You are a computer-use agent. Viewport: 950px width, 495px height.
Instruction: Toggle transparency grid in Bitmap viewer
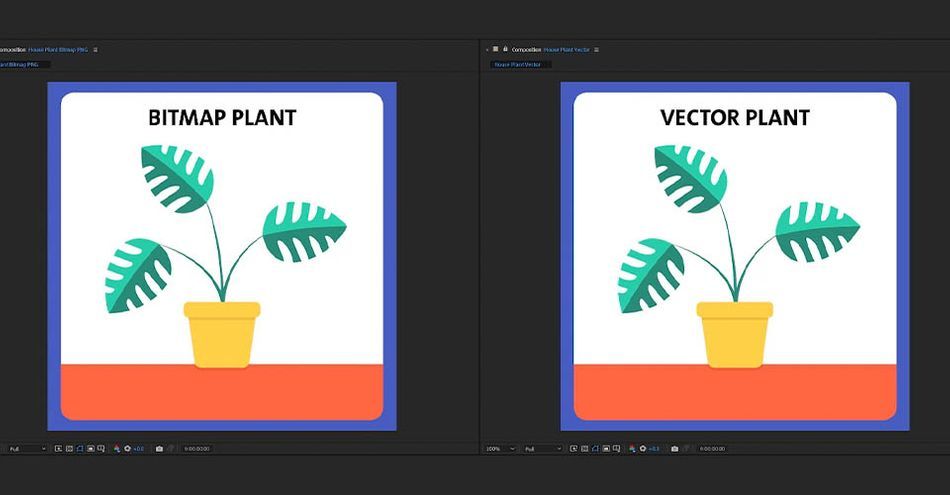(69, 449)
